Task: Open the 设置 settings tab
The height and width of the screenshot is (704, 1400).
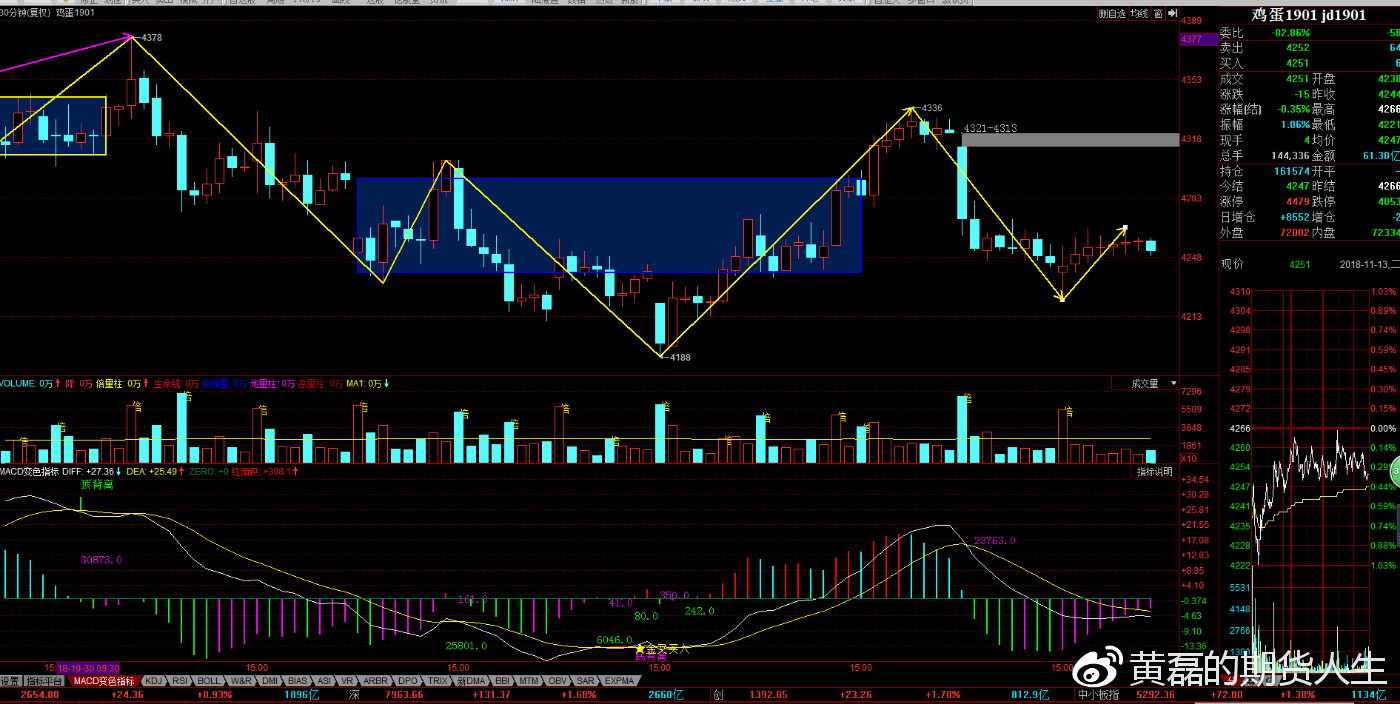Action: point(10,681)
